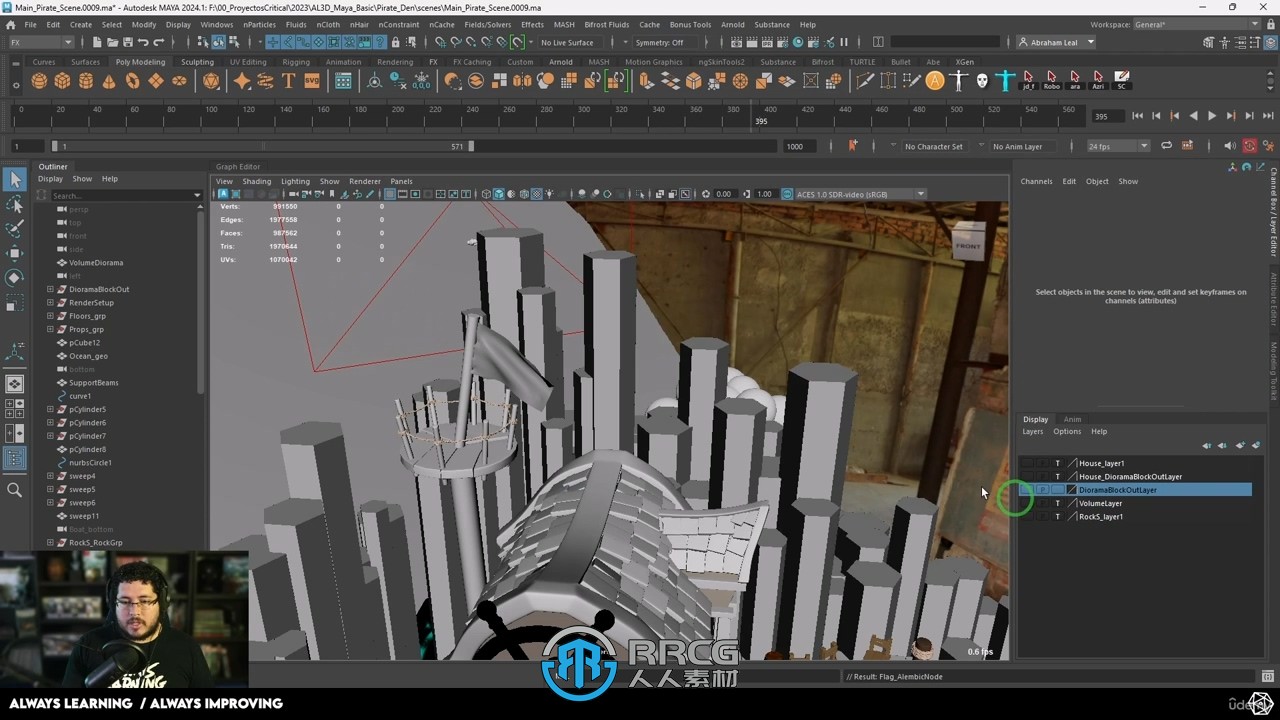Expand the Props_grp node in Outliner
Image resolution: width=1280 pixels, height=720 pixels.
50,329
